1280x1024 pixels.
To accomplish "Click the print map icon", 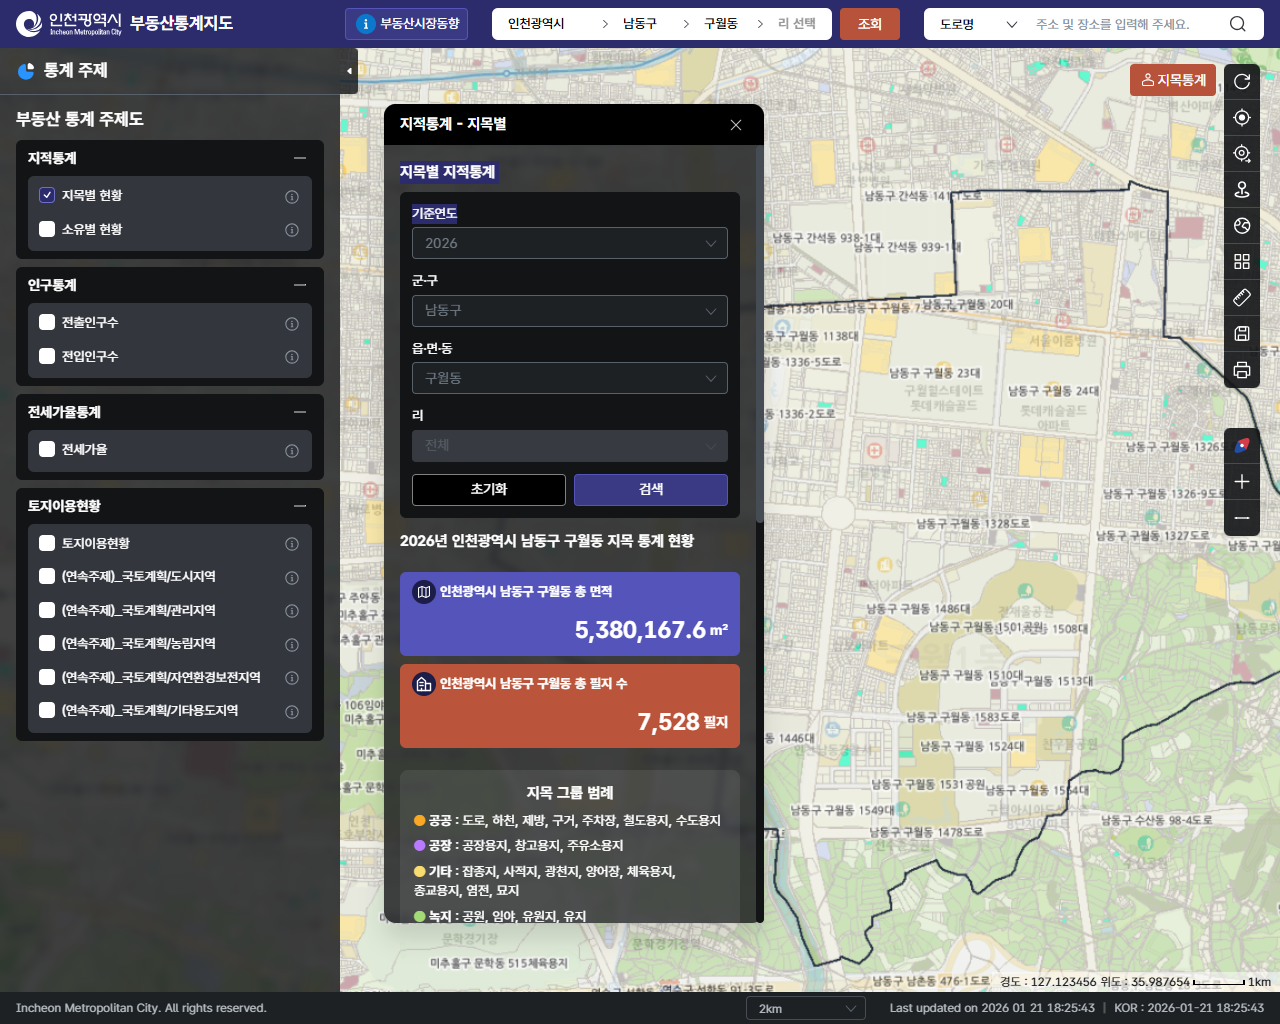I will pyautogui.click(x=1242, y=370).
